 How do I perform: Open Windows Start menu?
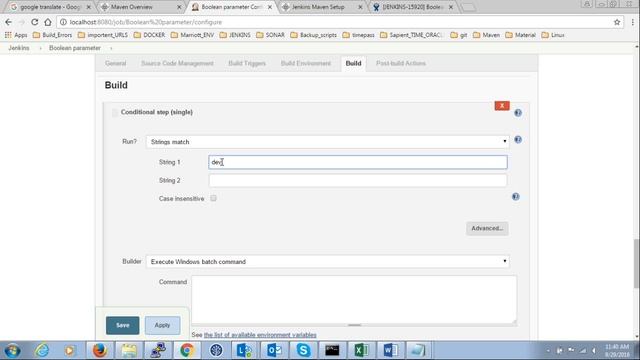coord(12,350)
